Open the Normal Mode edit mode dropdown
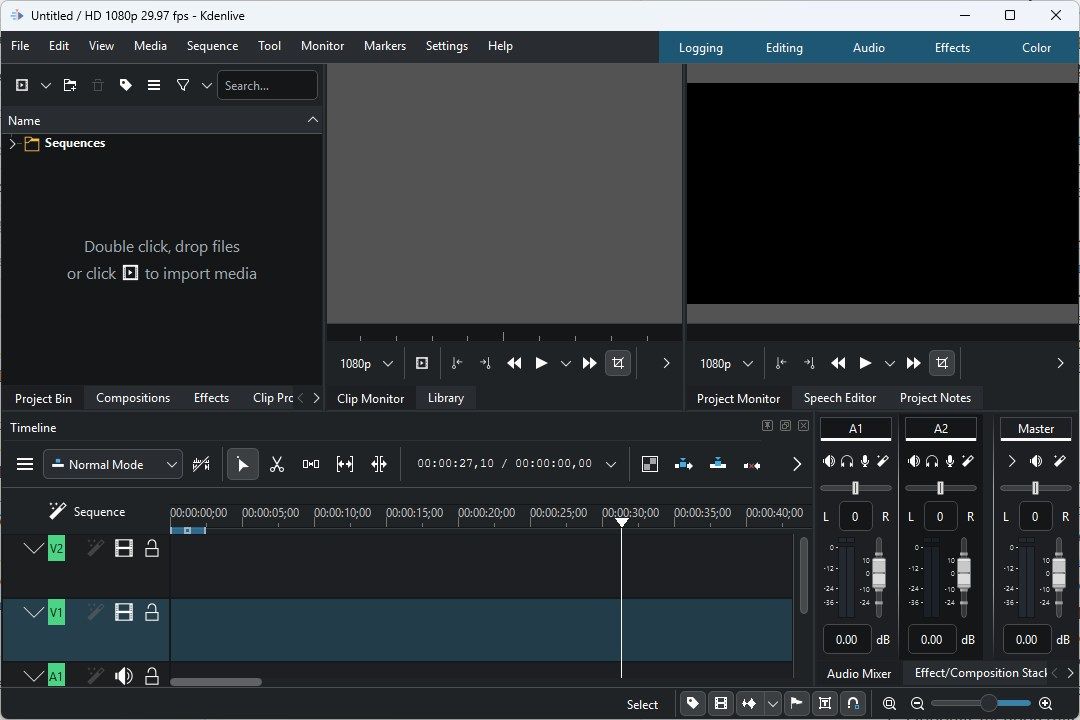1080x720 pixels. [113, 464]
